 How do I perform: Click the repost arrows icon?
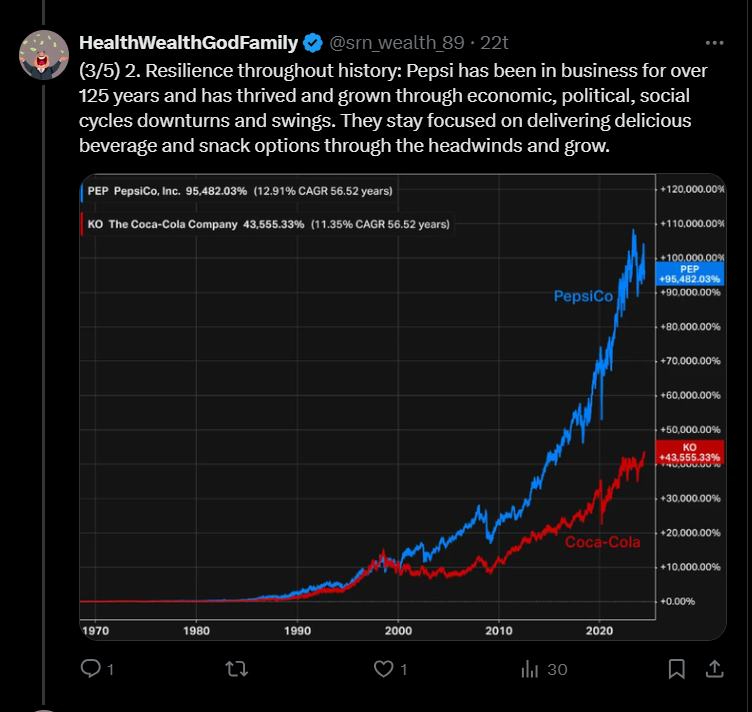click(237, 668)
